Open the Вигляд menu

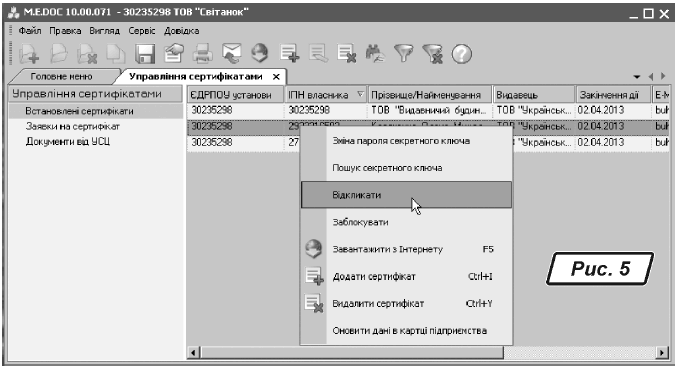(x=104, y=31)
